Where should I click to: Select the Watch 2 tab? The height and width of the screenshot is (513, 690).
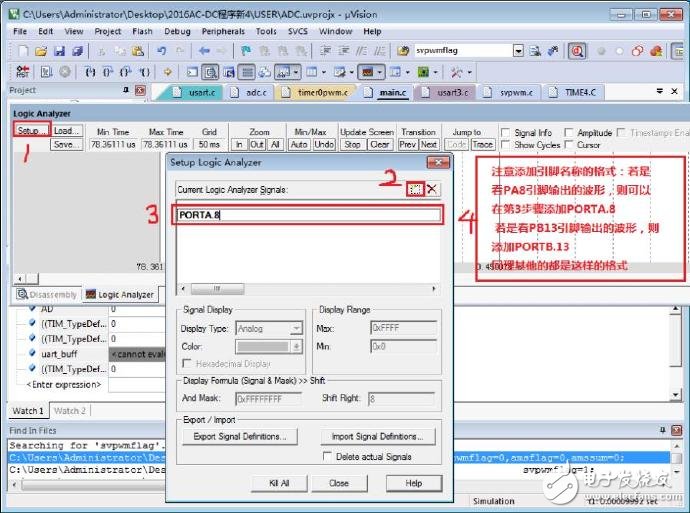70,410
